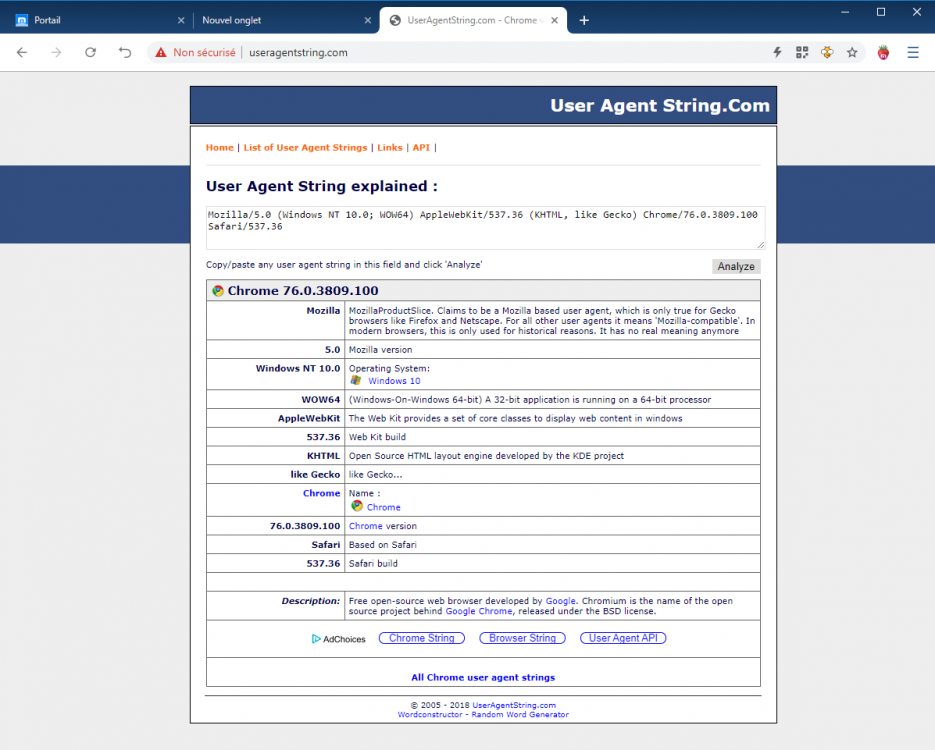The height and width of the screenshot is (750, 935).
Task: Bookmark the page with the star icon
Action: 852,52
